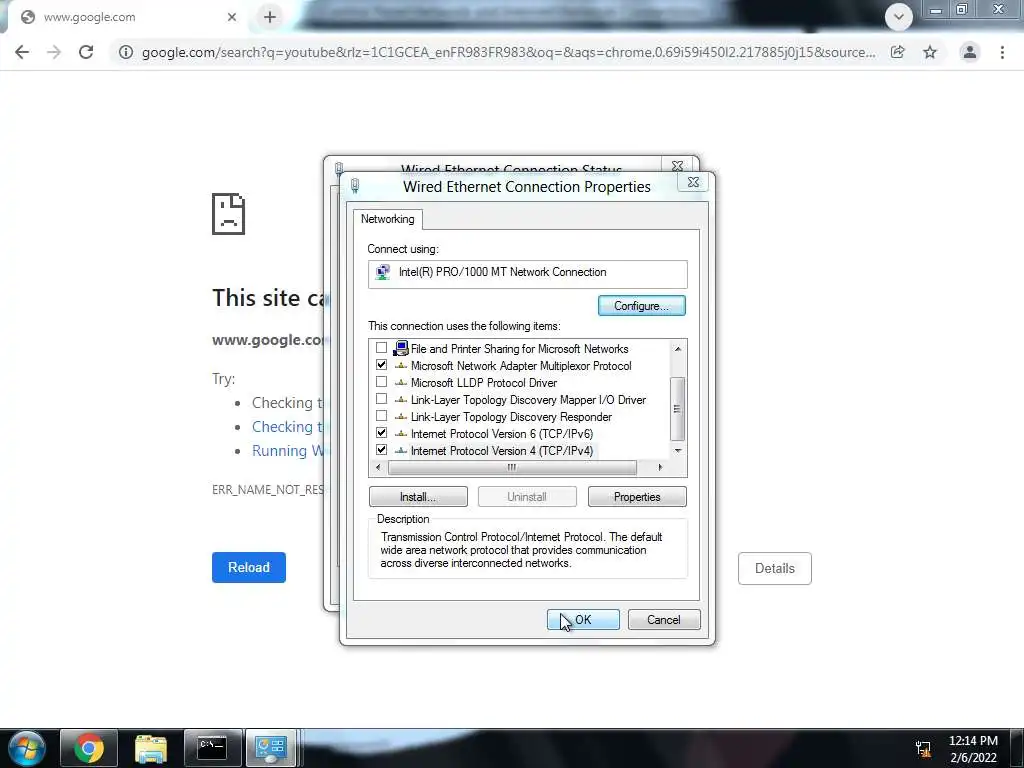Enable Microsoft LLDP Protocol Driver checkbox
Viewport: 1024px width, 768px height.
[x=381, y=382]
